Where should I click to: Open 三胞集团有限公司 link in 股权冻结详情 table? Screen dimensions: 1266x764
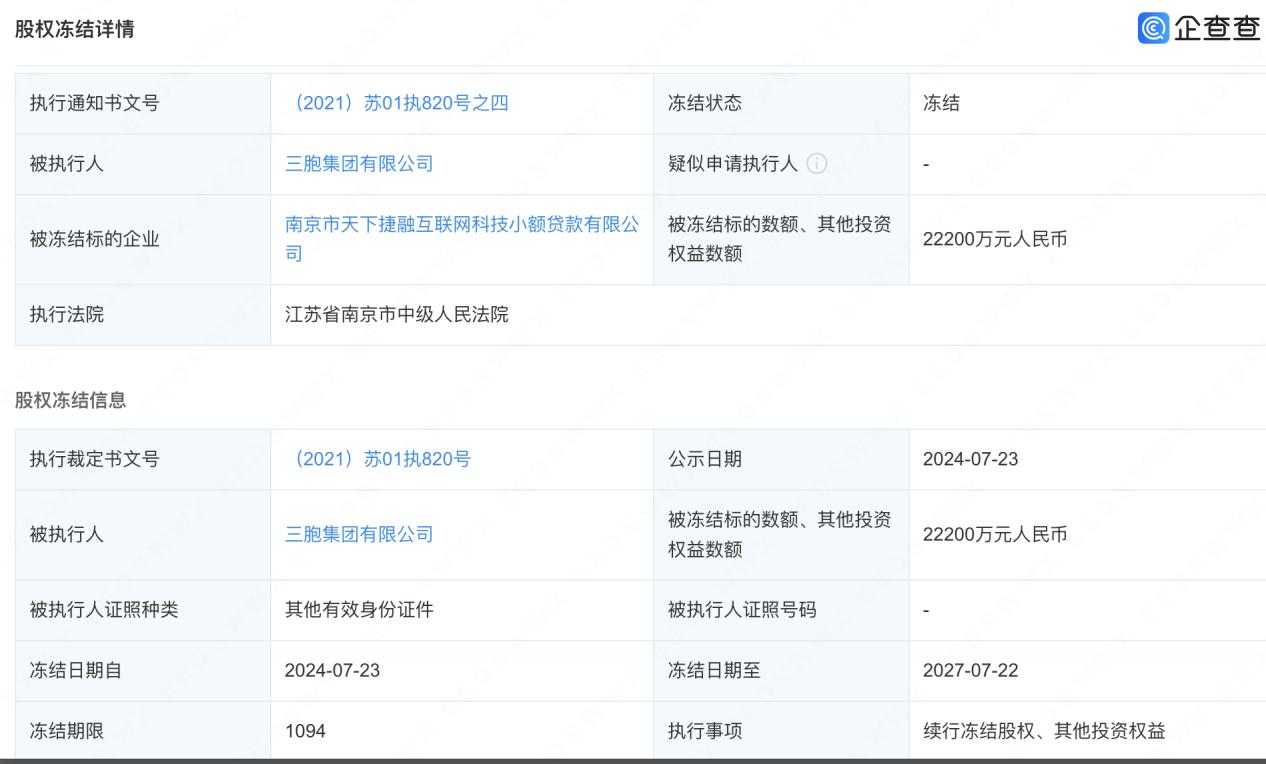[359, 164]
